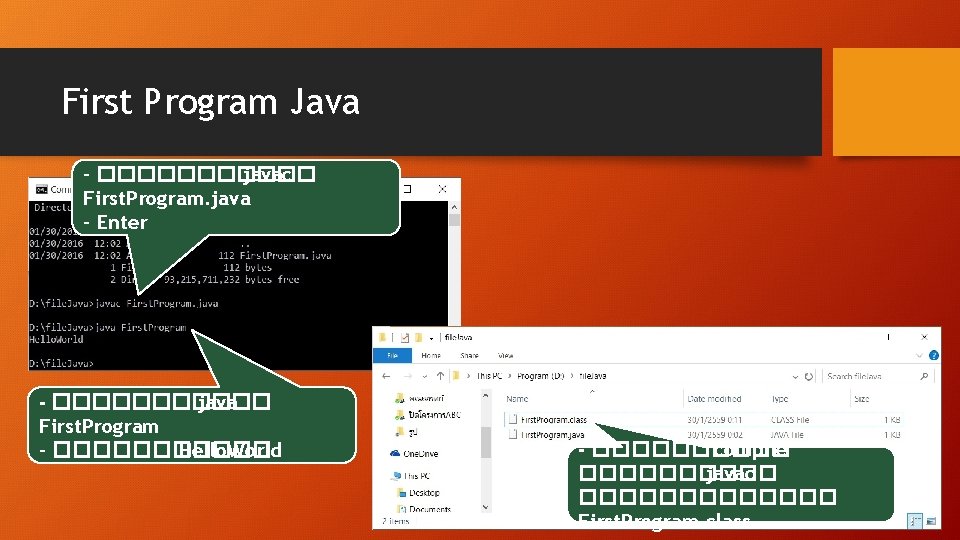960x540 pixels.
Task: Click the Back arrow in Explorer
Action: tap(386, 376)
